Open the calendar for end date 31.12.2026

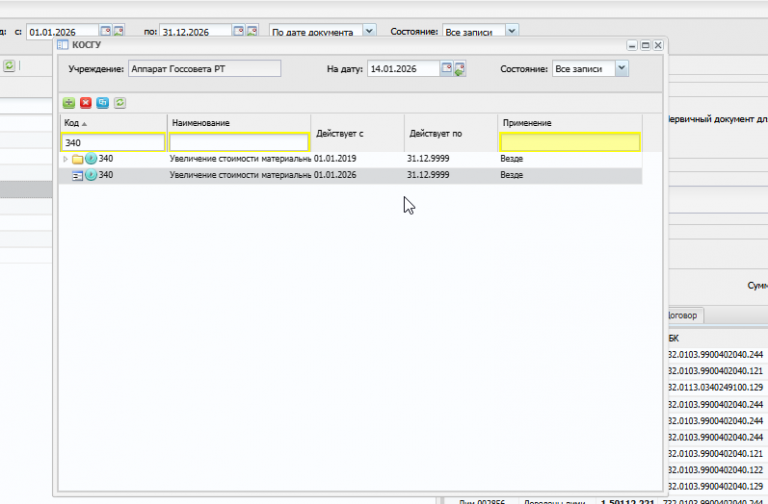click(239, 31)
